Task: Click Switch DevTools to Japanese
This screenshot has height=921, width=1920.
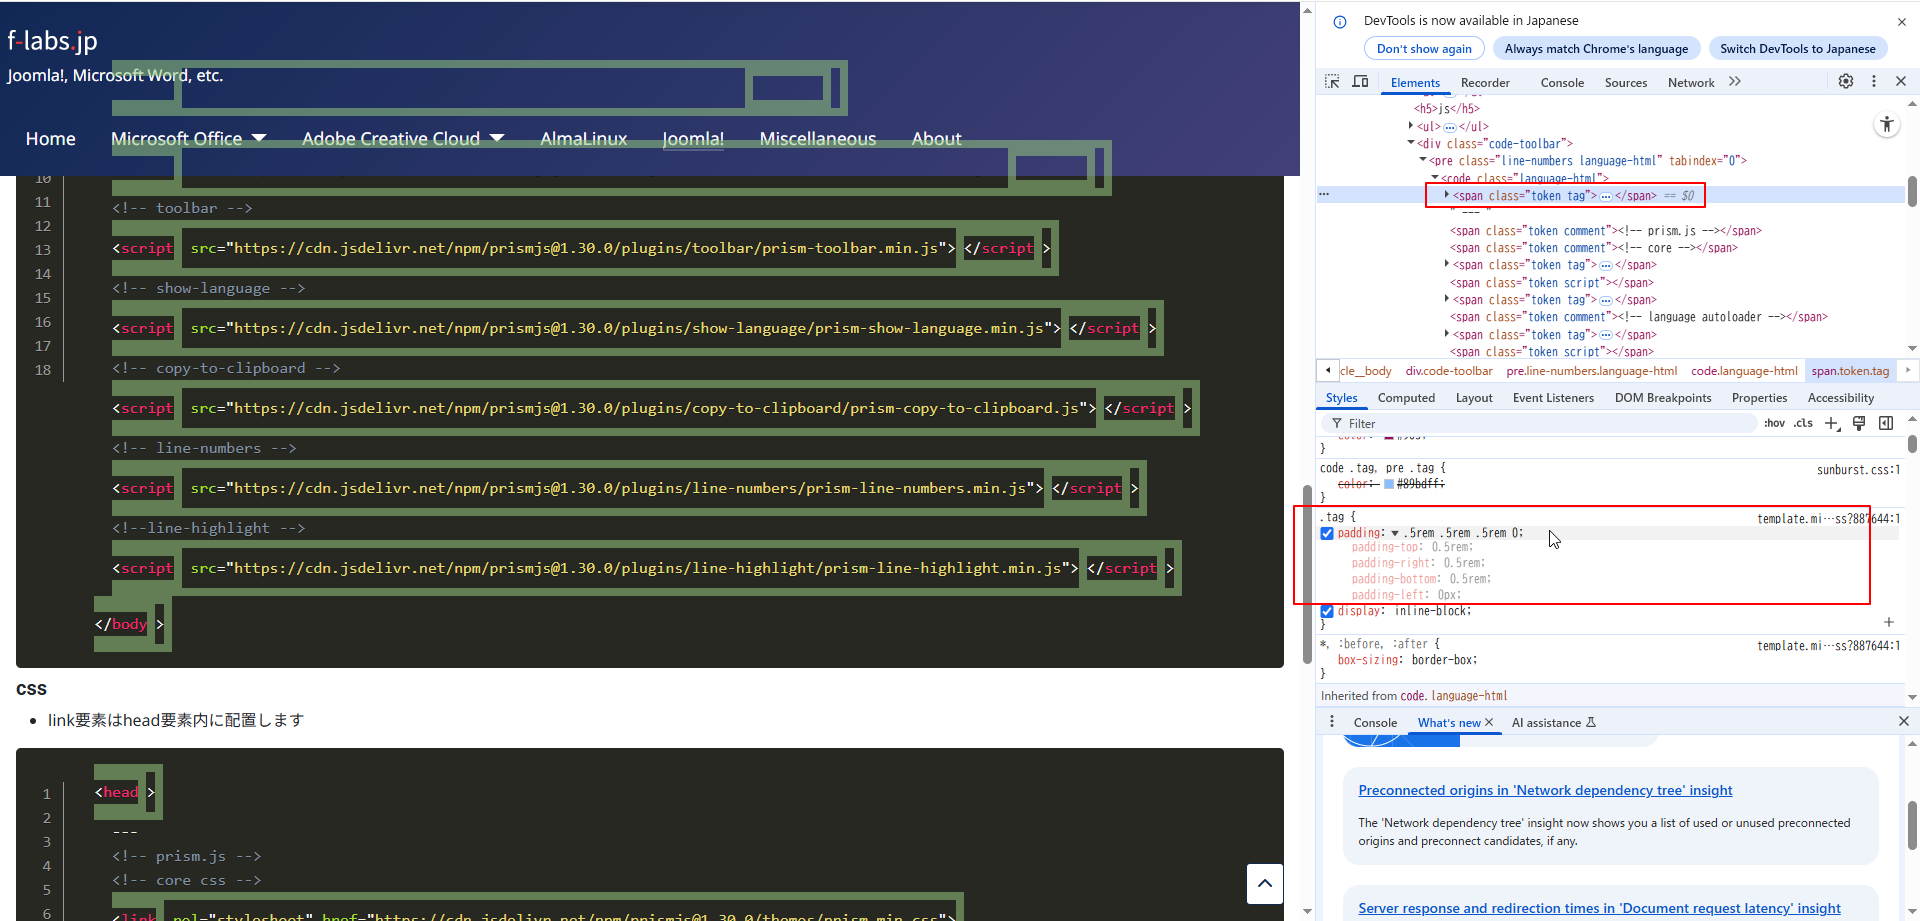Action: point(1797,48)
